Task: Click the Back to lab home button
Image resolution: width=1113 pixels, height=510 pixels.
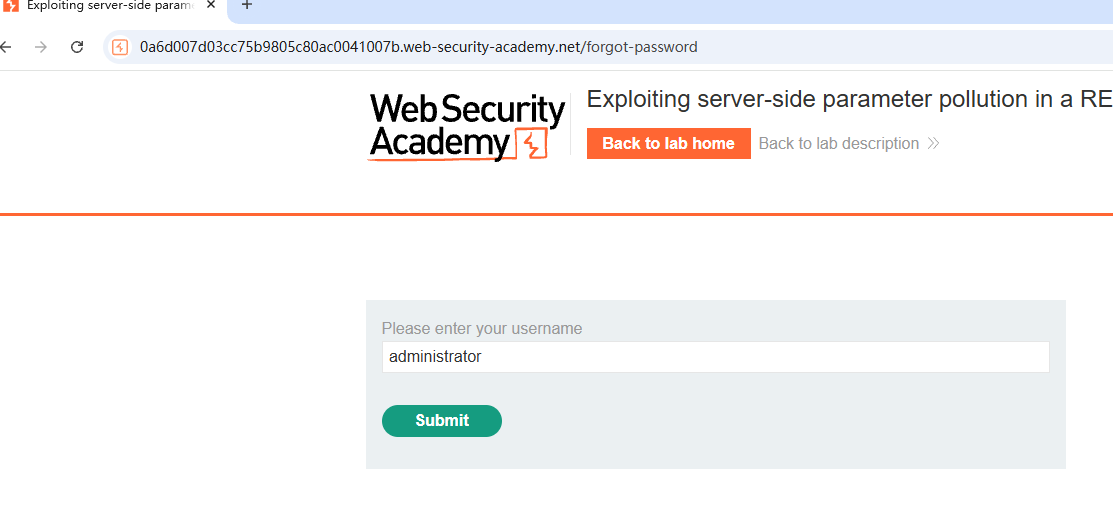Action: pyautogui.click(x=669, y=143)
